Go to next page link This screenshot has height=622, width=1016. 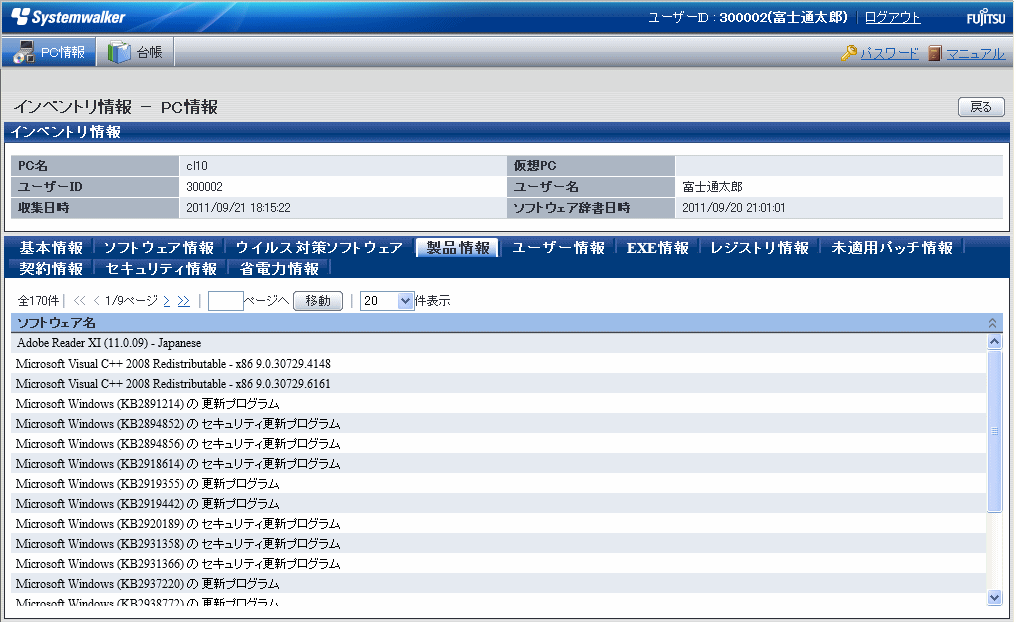[x=167, y=301]
